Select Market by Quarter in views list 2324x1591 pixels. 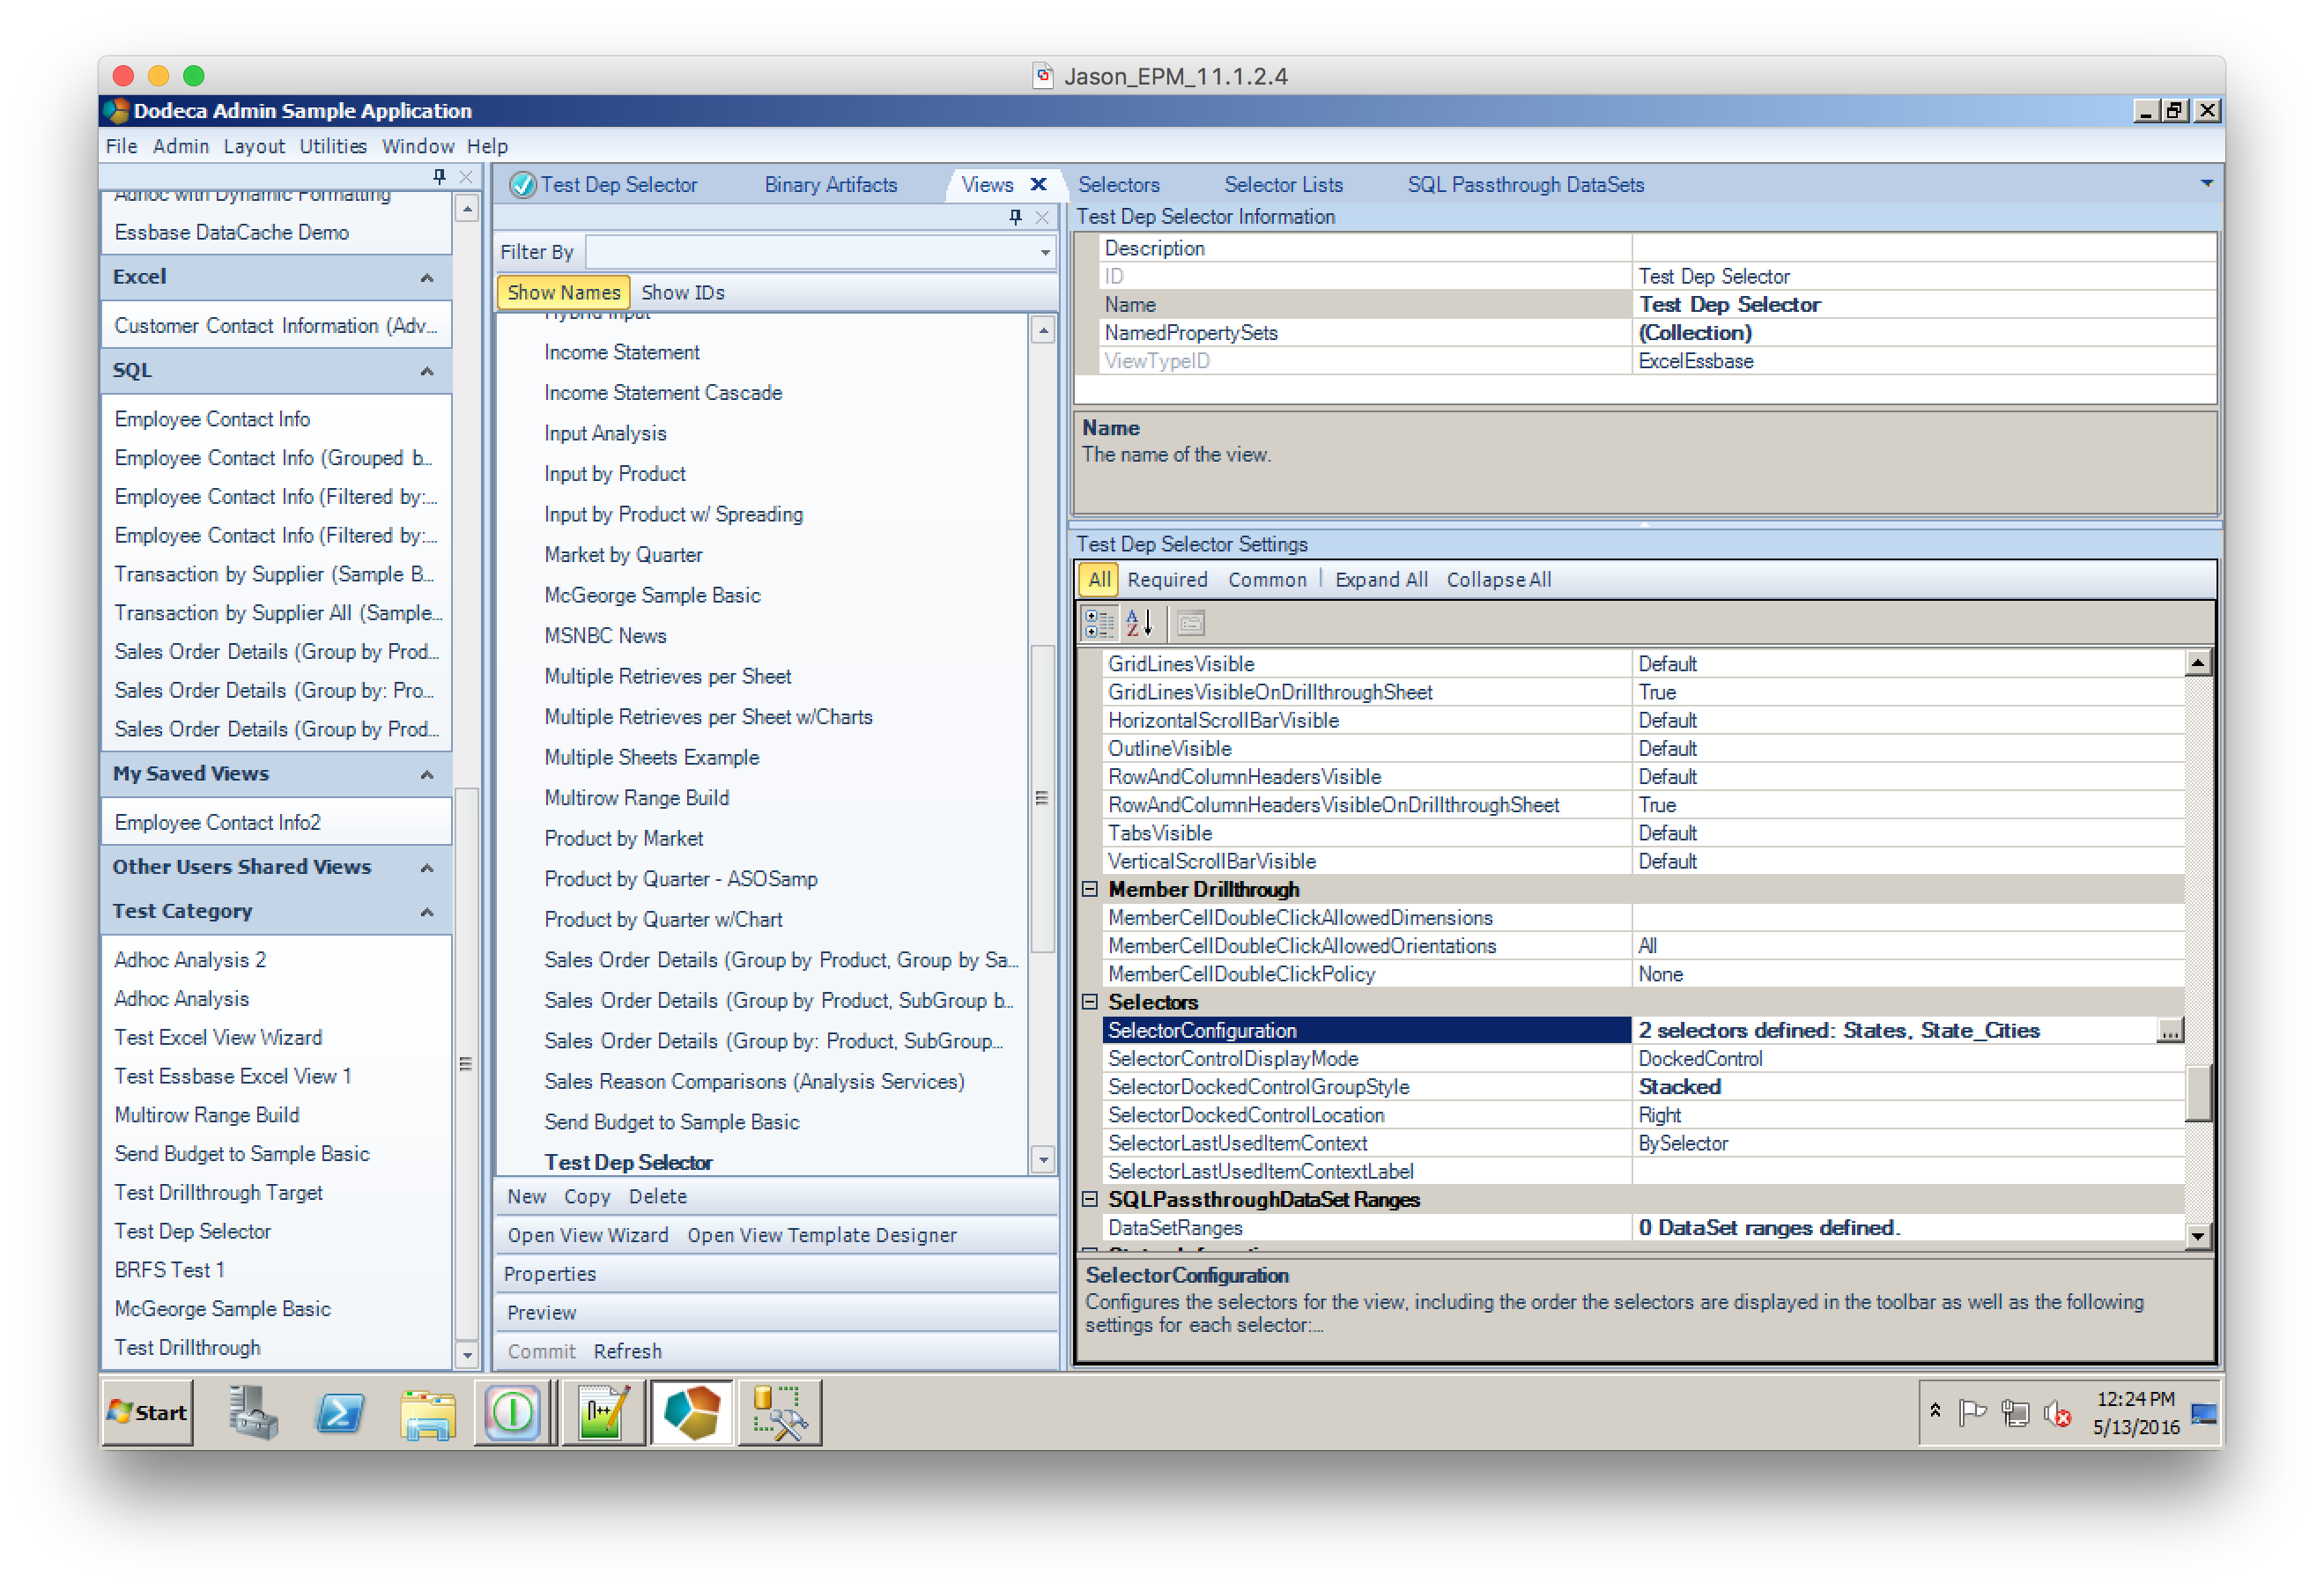pos(622,554)
